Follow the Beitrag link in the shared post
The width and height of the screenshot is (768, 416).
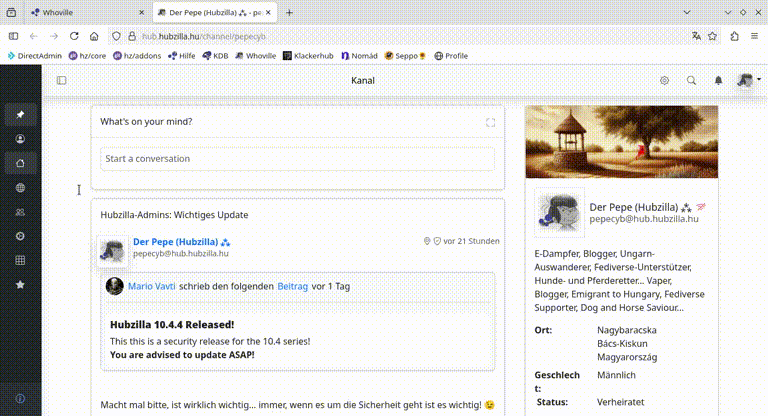click(293, 286)
